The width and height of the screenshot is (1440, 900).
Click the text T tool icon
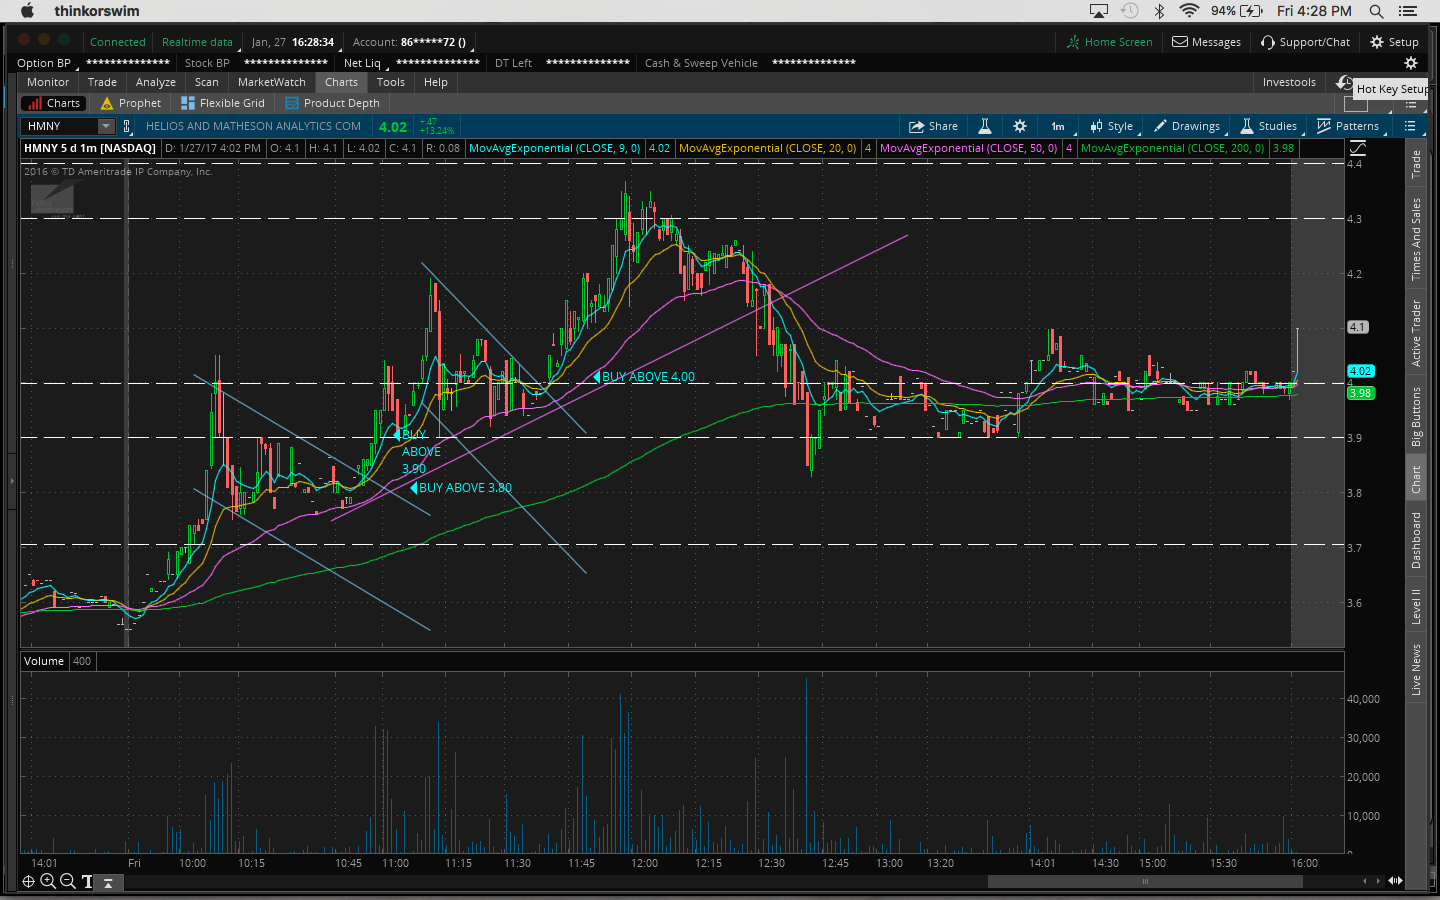pyautogui.click(x=87, y=881)
